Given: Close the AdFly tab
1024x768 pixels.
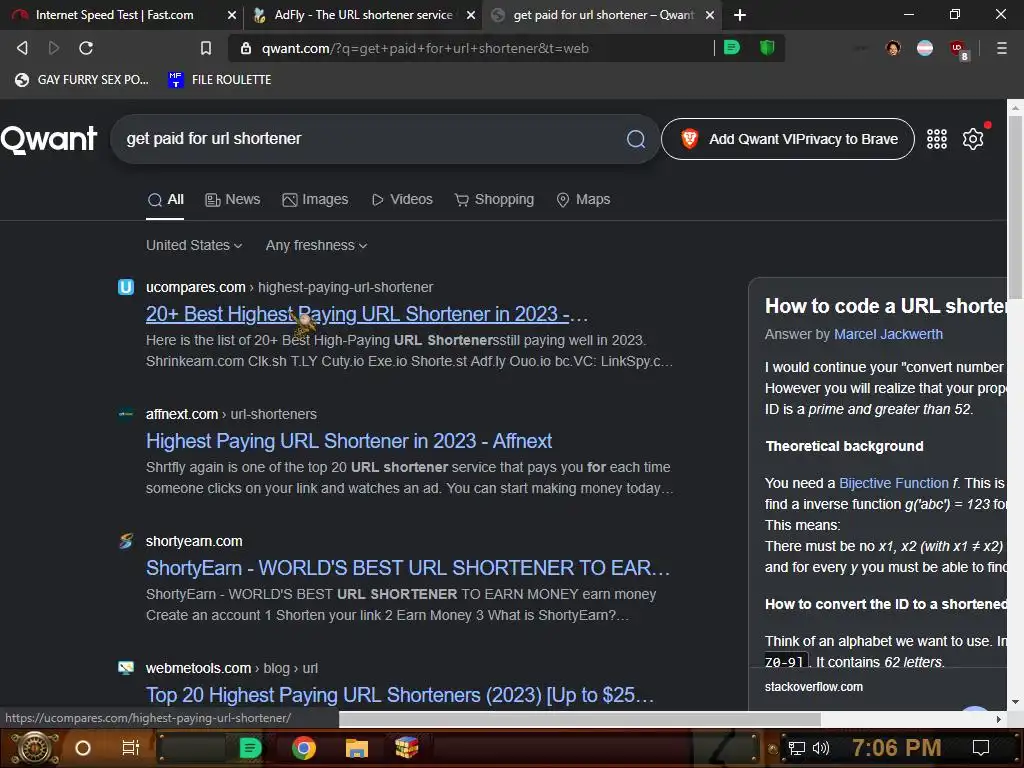Looking at the screenshot, I should 470,15.
